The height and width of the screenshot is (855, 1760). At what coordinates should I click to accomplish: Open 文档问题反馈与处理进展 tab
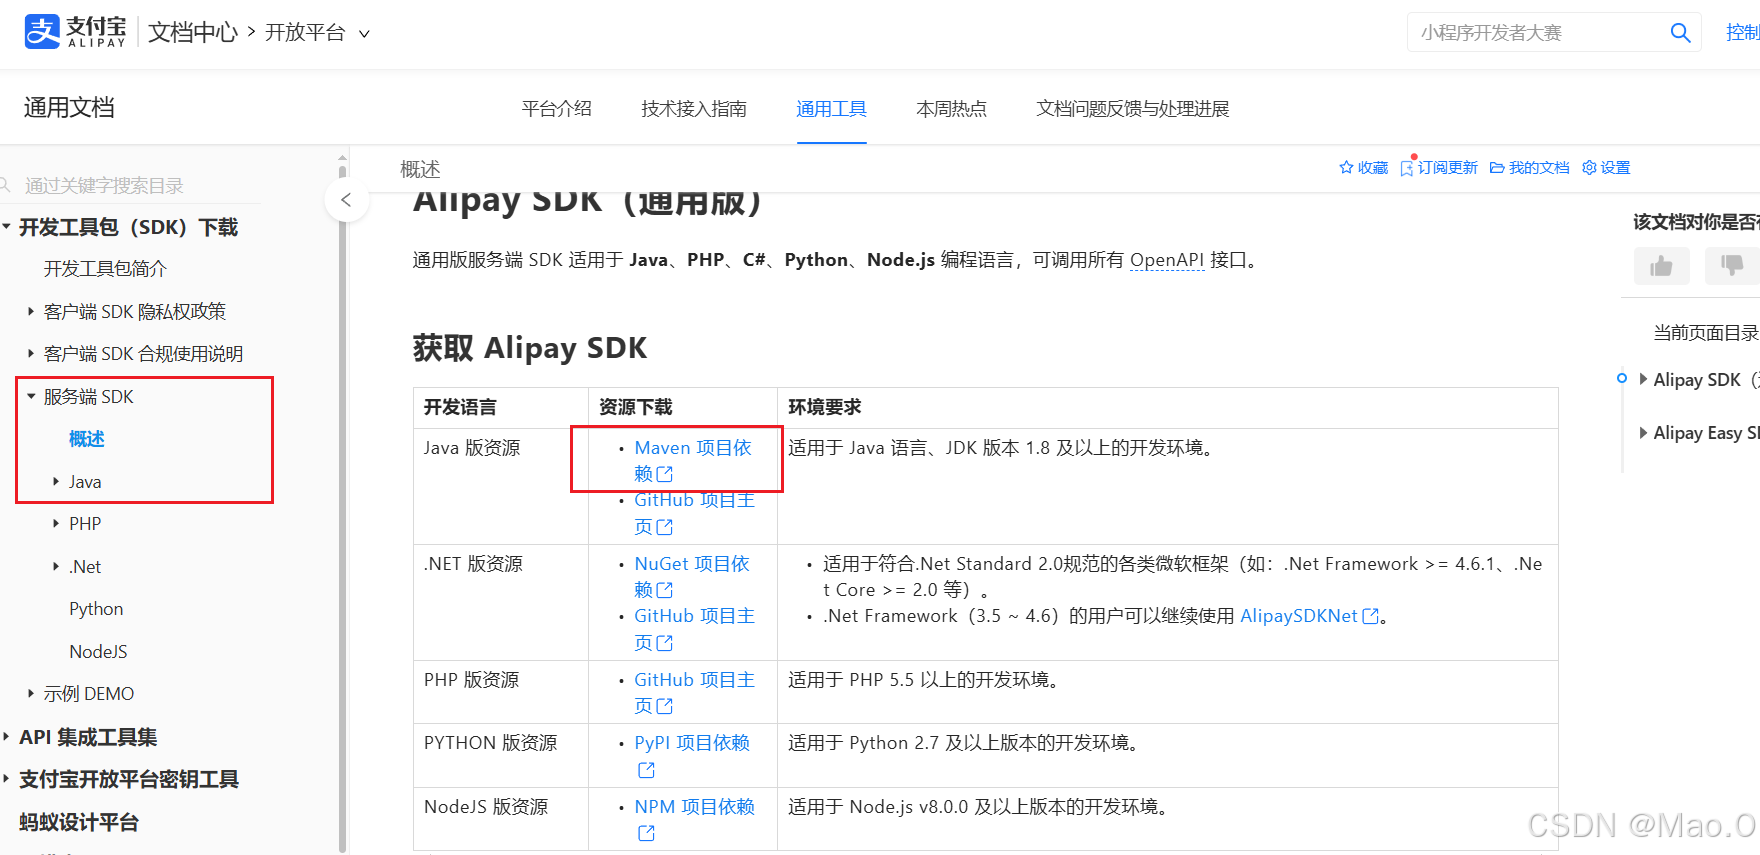tap(1133, 108)
